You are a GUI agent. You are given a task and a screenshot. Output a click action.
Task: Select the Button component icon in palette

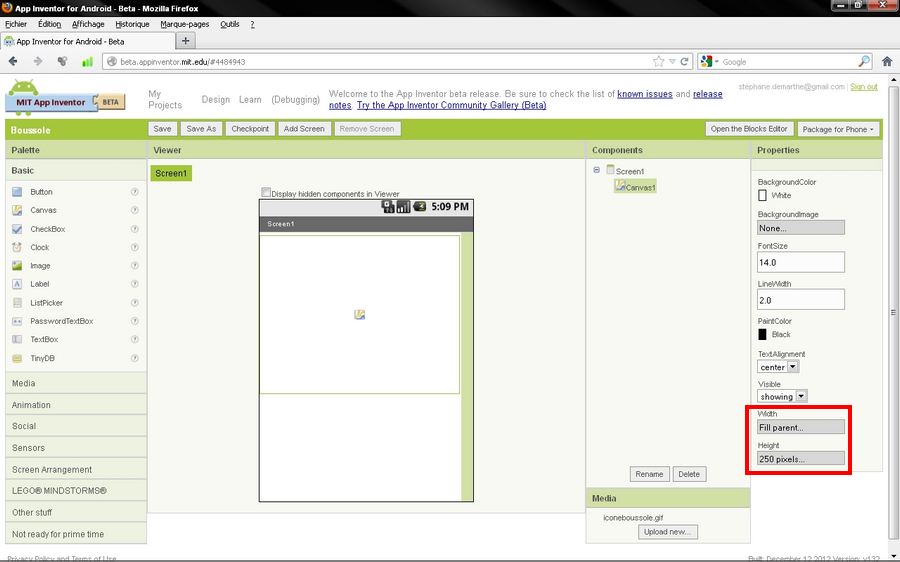[17, 192]
